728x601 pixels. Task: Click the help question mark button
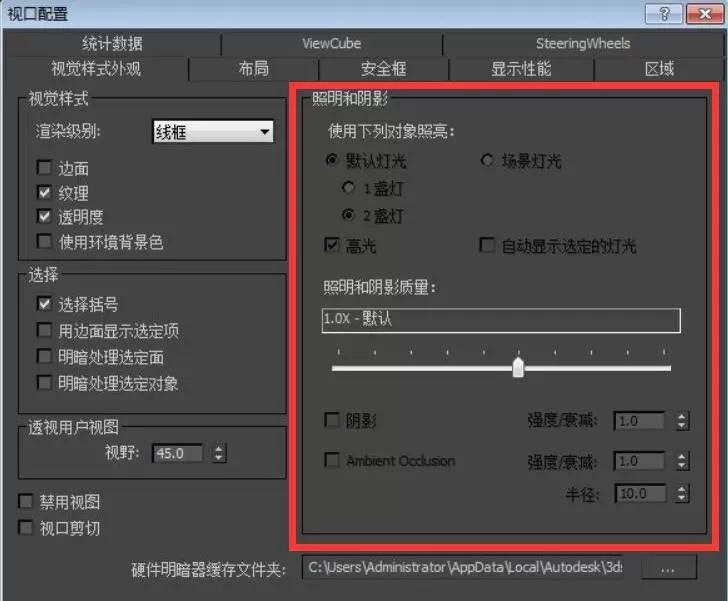pyautogui.click(x=664, y=14)
